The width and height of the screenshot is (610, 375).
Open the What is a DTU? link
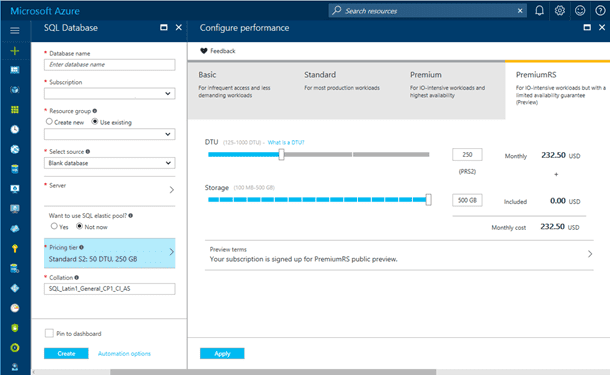pos(286,142)
